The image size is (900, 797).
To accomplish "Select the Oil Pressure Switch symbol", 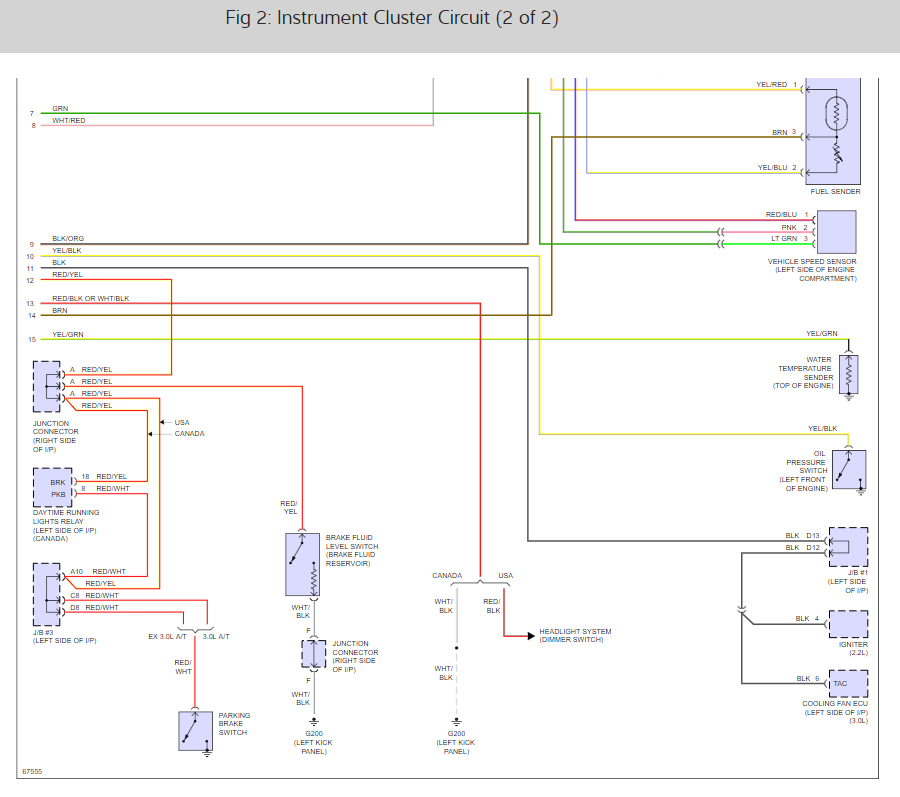I will pos(849,469).
